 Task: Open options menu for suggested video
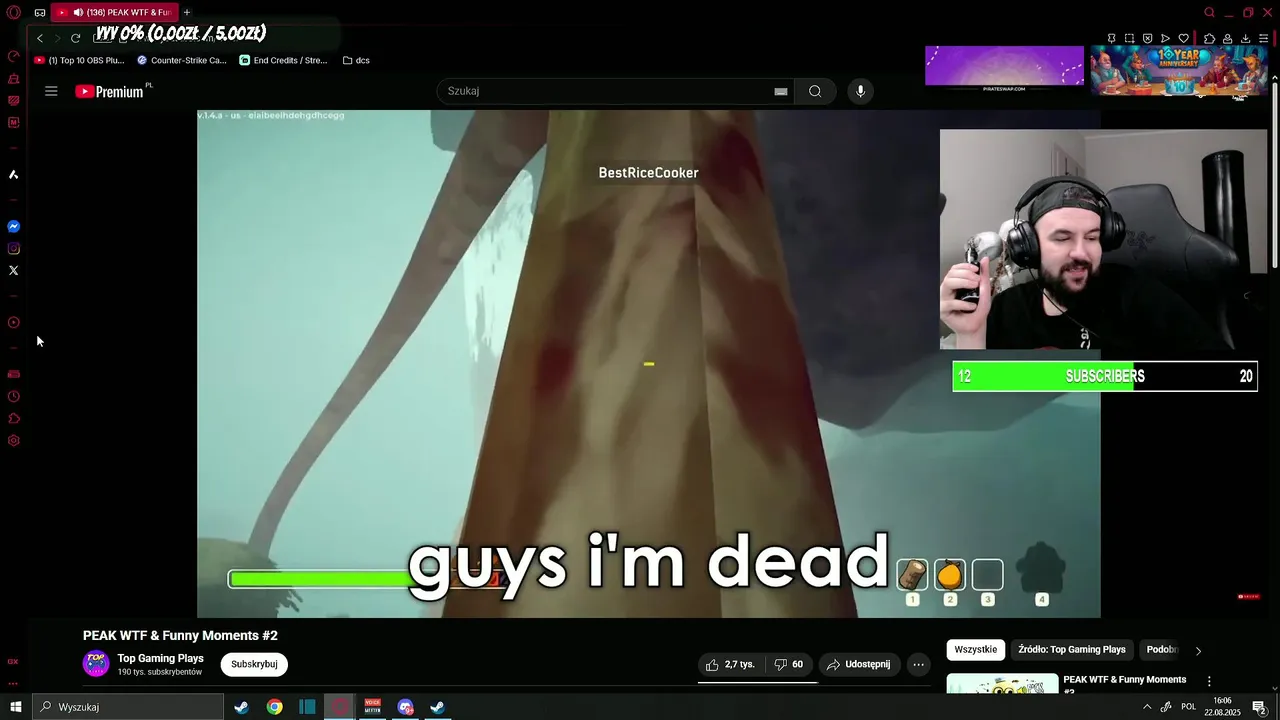1208,681
